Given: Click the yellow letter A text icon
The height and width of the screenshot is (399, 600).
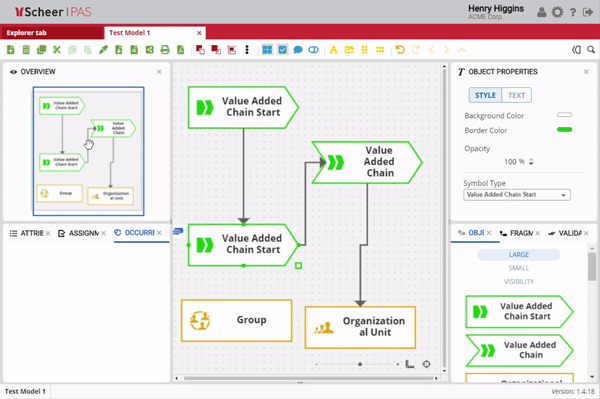Looking at the screenshot, I should [x=334, y=50].
